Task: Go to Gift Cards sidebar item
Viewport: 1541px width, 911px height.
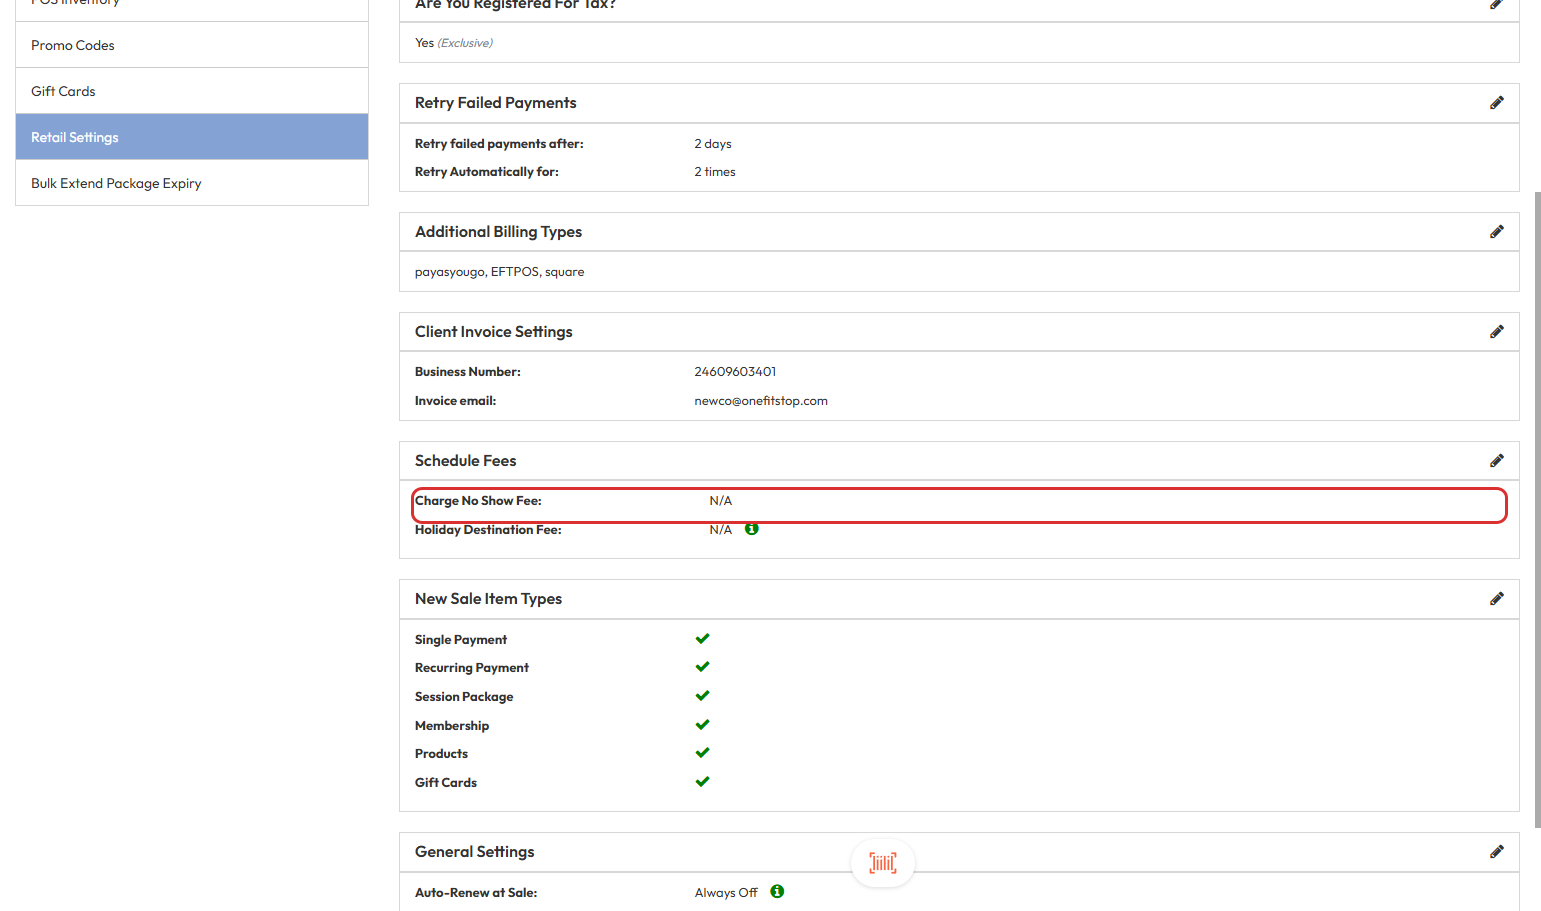Action: (x=63, y=91)
